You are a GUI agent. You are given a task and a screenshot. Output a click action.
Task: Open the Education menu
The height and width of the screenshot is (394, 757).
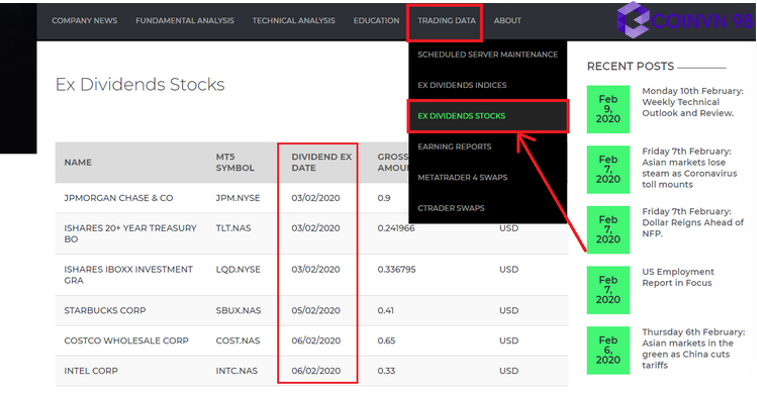click(376, 21)
